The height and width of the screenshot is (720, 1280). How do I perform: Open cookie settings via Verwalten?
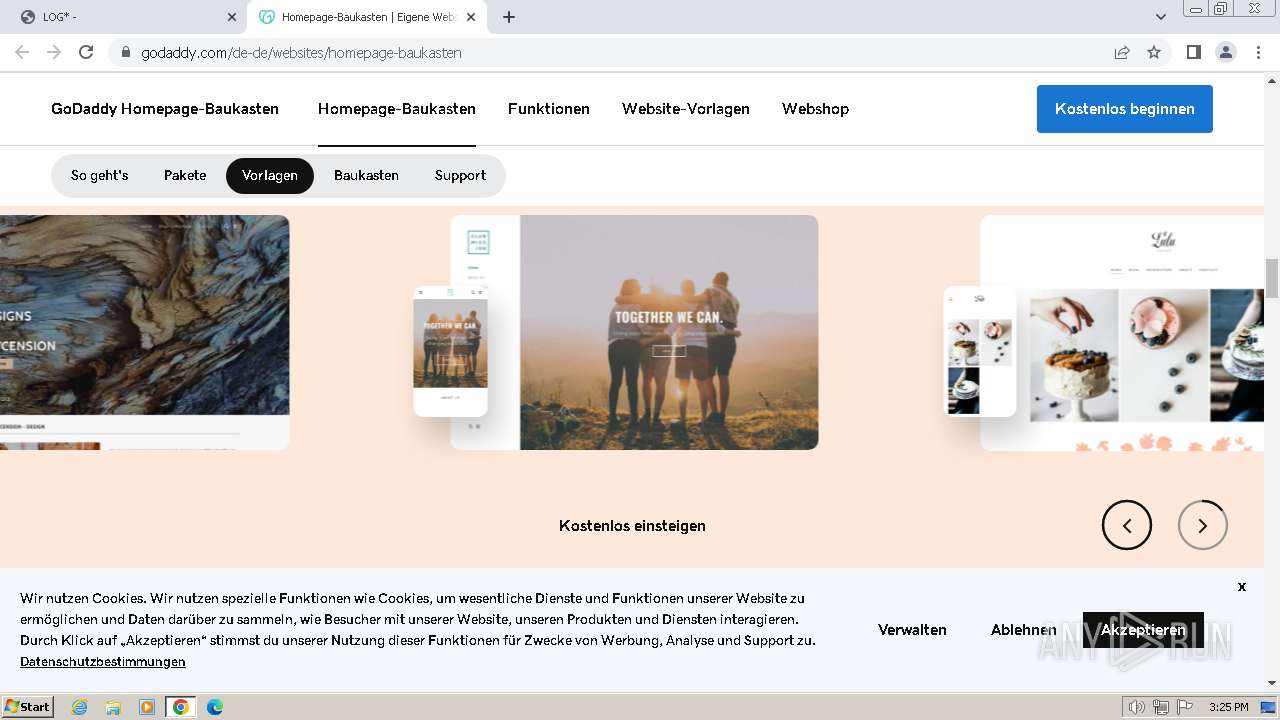click(912, 630)
